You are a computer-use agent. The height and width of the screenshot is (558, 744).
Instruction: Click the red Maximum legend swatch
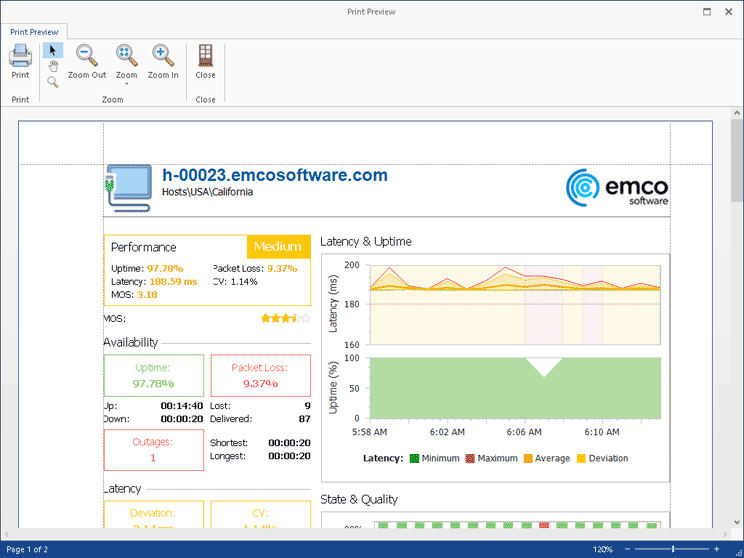pos(470,458)
